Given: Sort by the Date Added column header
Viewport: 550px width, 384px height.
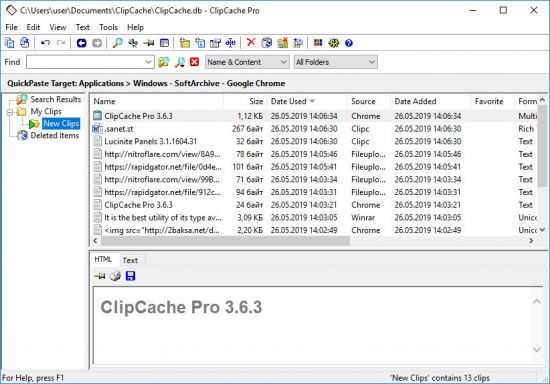Looking at the screenshot, I should pyautogui.click(x=430, y=101).
